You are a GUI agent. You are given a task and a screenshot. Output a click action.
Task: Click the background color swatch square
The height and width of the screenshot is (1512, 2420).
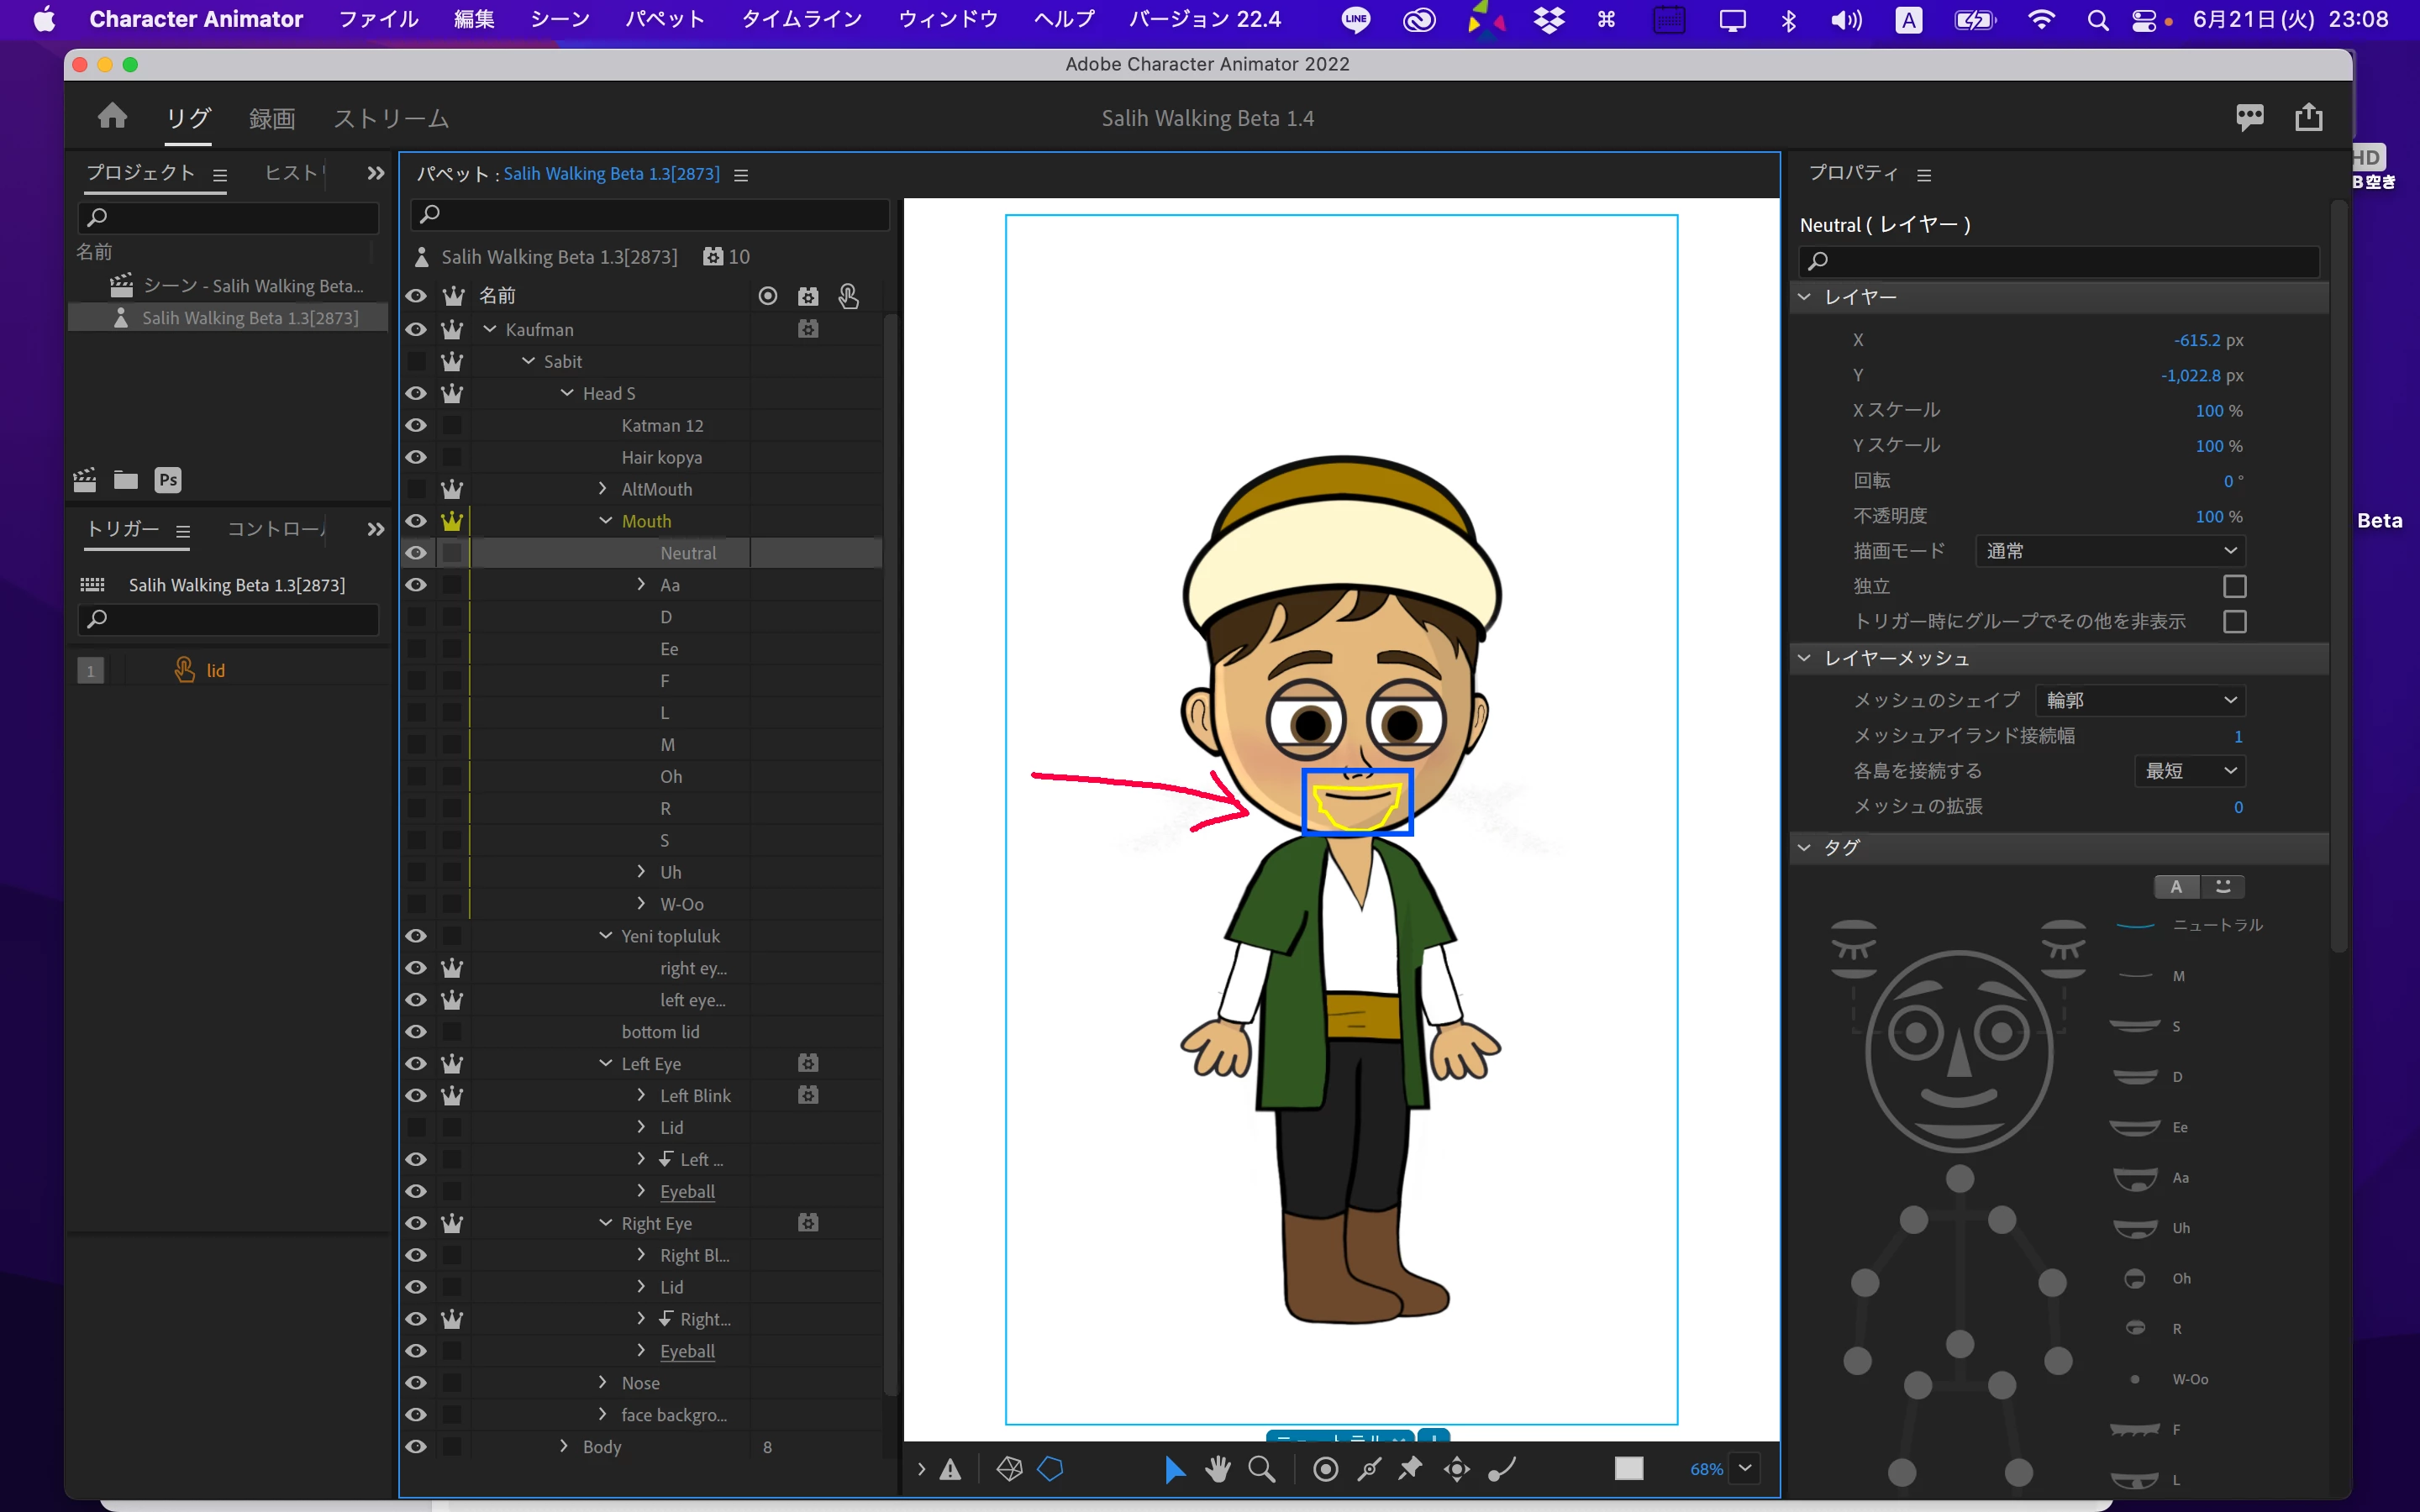[1628, 1468]
